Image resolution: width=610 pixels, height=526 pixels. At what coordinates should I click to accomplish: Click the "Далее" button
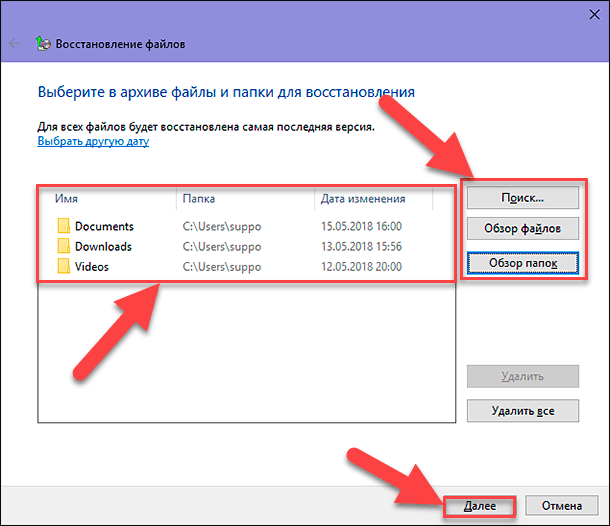480,506
